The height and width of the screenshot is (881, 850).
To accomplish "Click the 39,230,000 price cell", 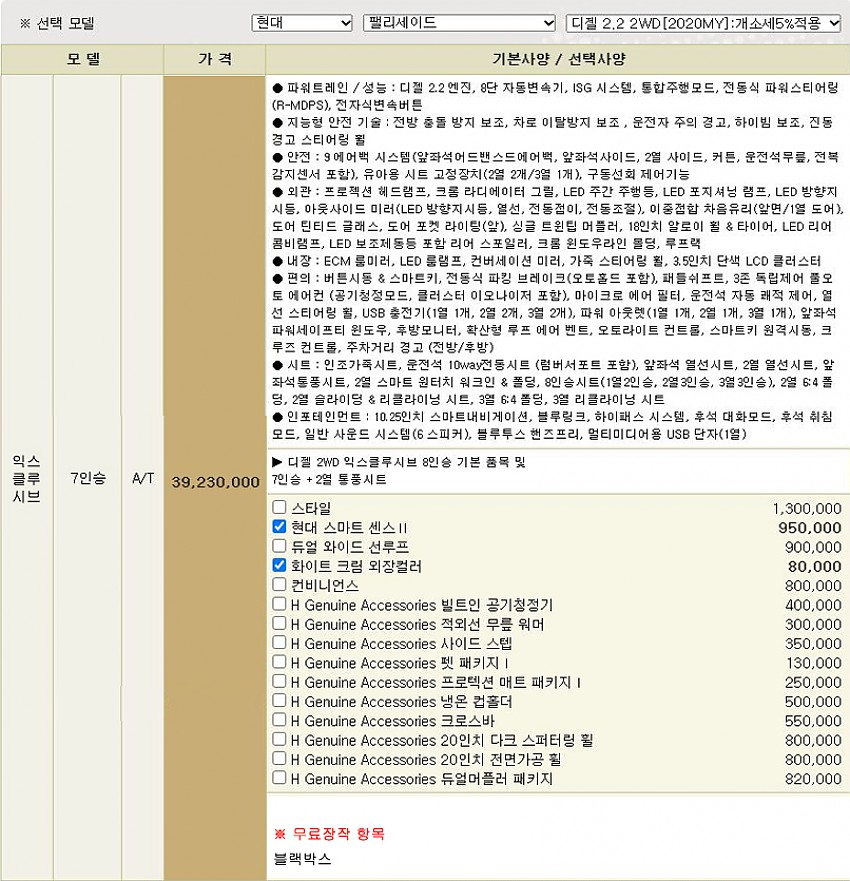I will pyautogui.click(x=216, y=481).
